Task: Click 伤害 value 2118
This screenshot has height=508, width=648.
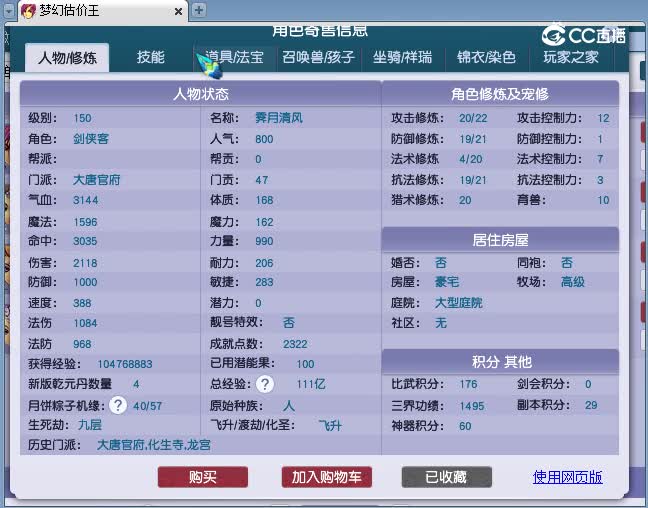Action: (85, 263)
